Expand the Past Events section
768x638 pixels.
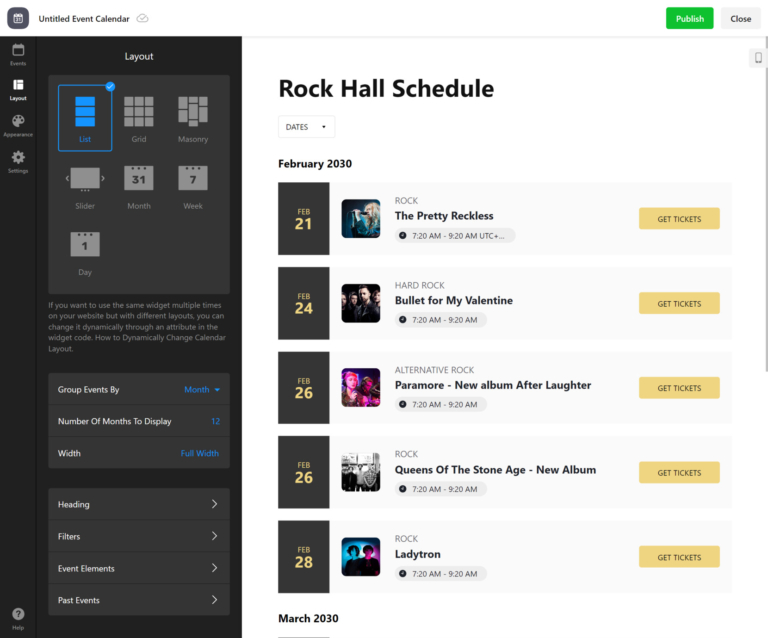(139, 600)
